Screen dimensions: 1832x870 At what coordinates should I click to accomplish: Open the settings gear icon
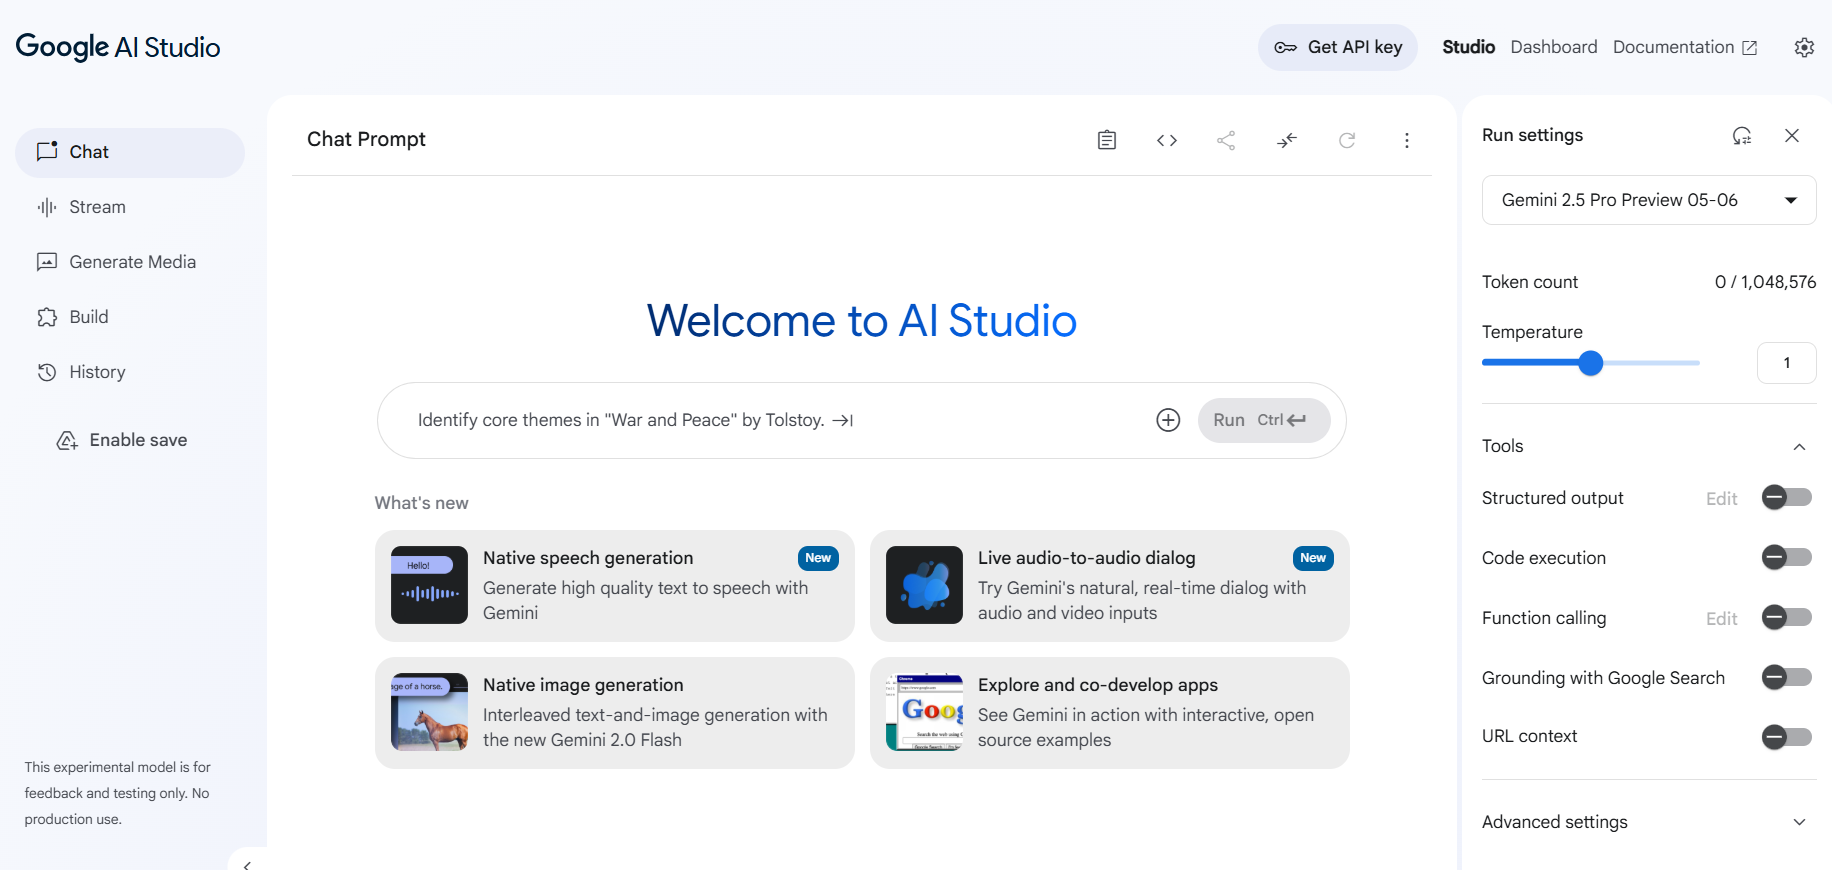tap(1804, 47)
